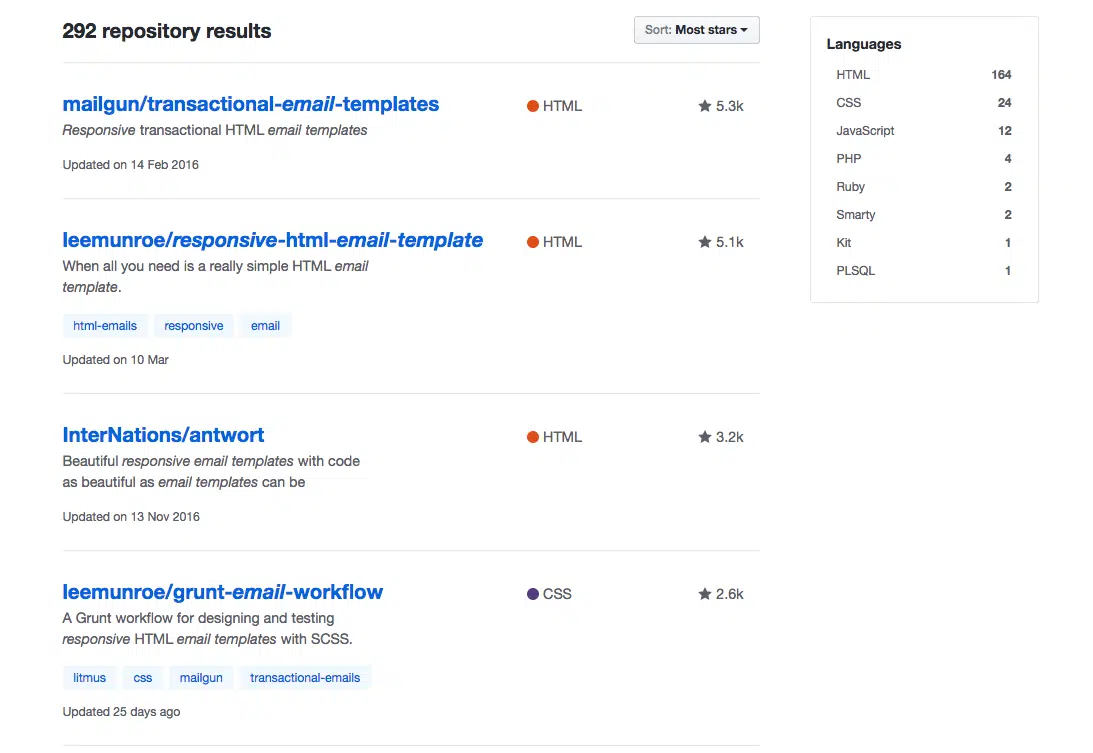This screenshot has height=753, width=1093.
Task: Click star icon for mailgun/transactional-email-templates
Action: tap(705, 106)
